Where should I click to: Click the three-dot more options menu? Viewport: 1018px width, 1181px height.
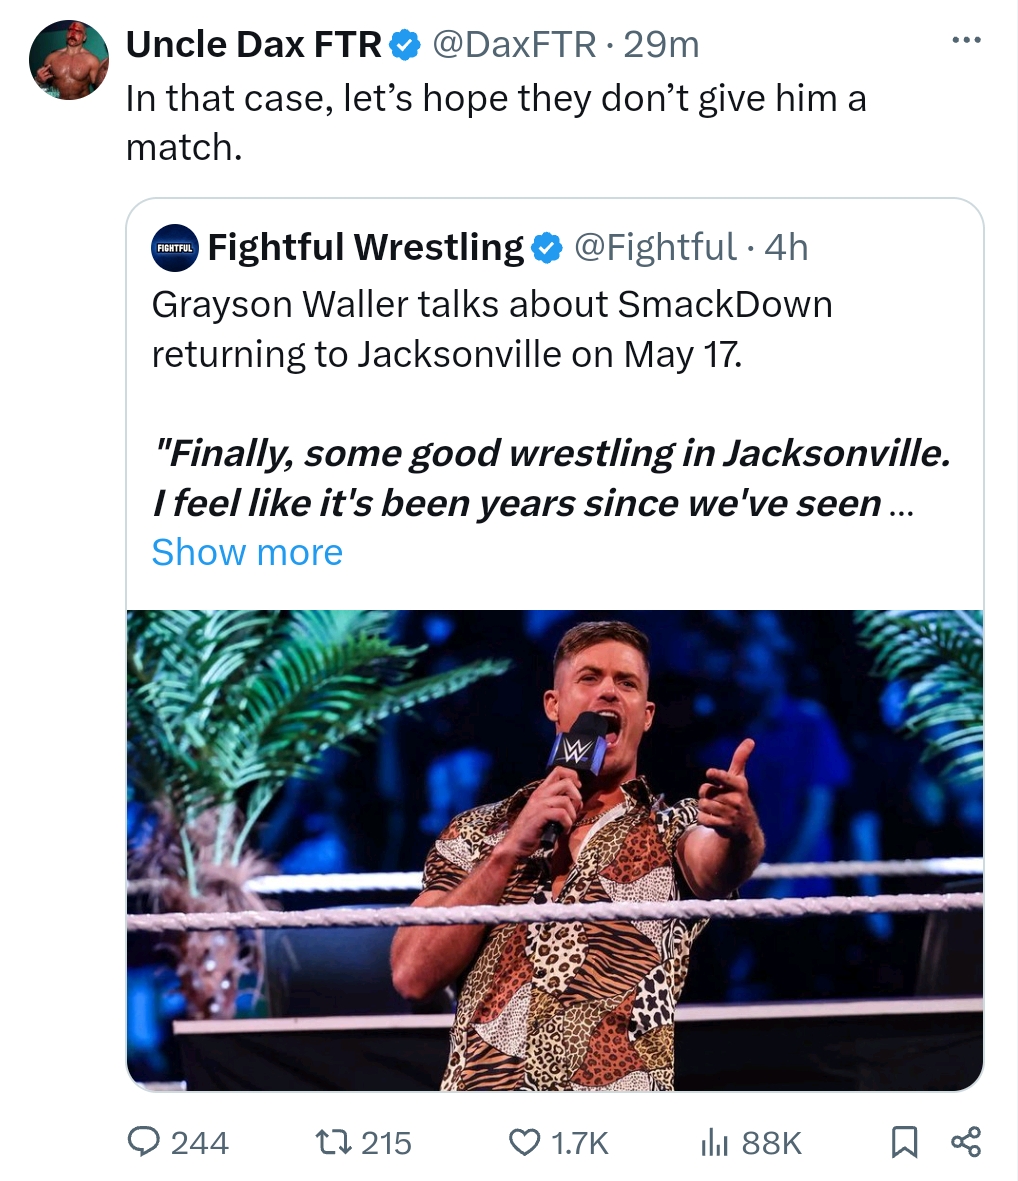point(966,42)
